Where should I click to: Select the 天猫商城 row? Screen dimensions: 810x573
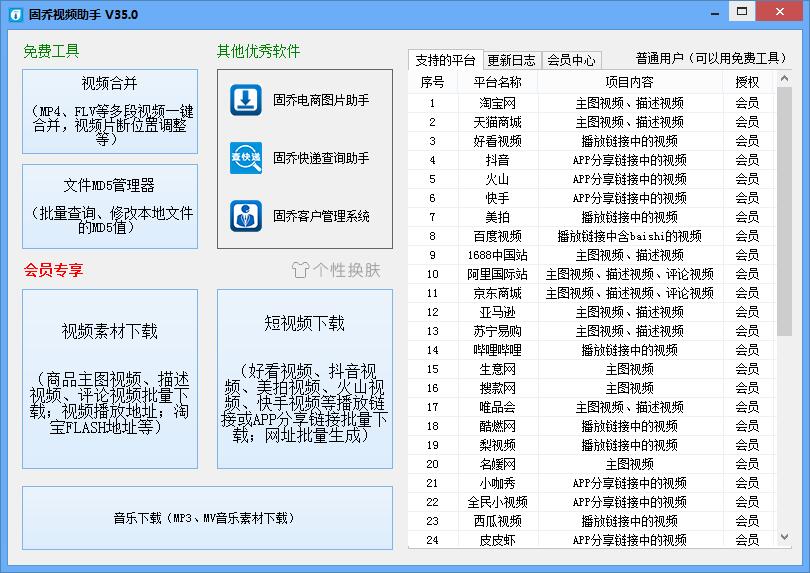(x=592, y=122)
